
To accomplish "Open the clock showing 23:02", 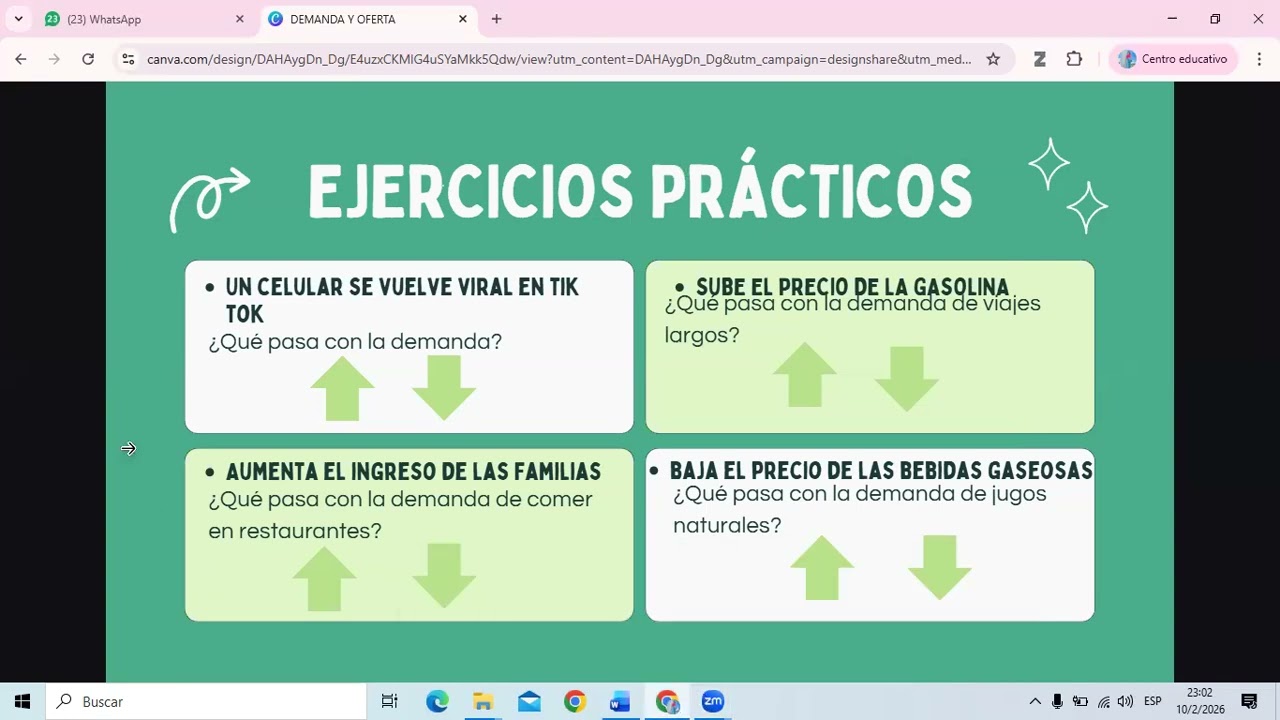I will pyautogui.click(x=1200, y=701).
